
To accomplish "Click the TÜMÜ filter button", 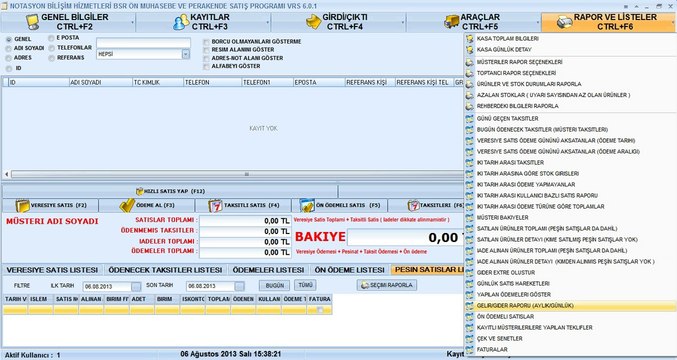I will click(x=305, y=285).
